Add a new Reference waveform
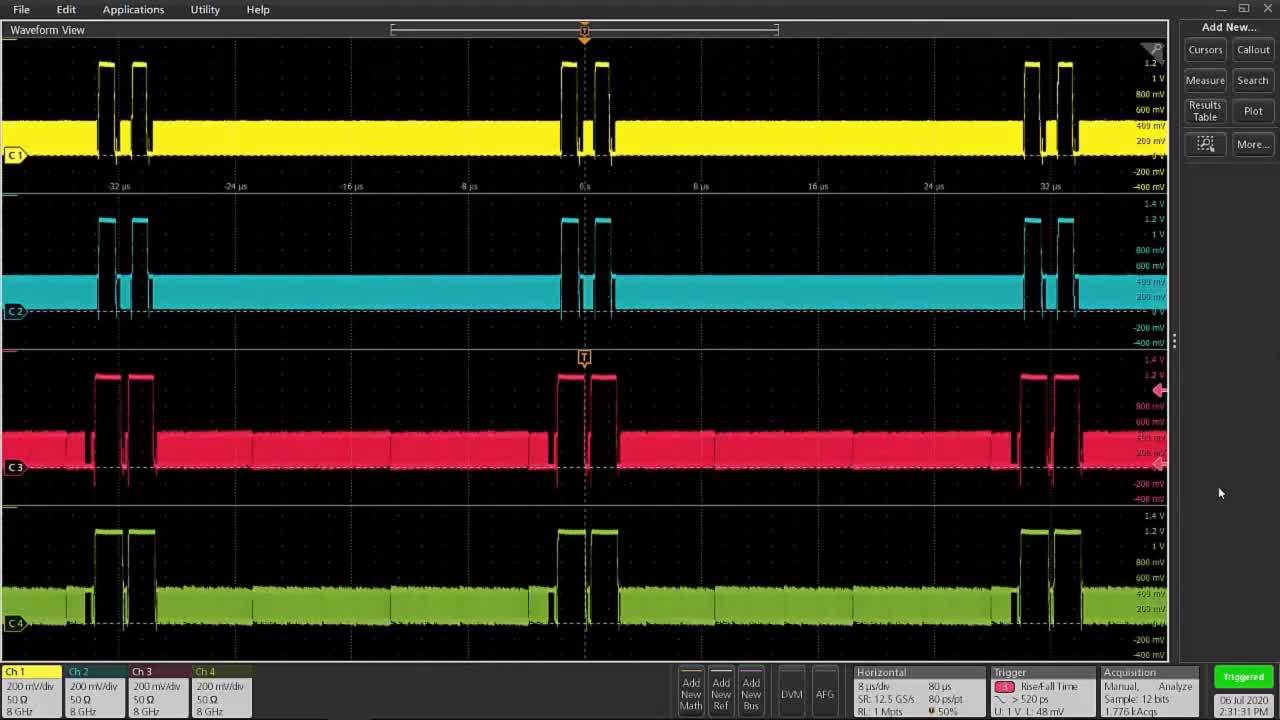 tap(720, 692)
